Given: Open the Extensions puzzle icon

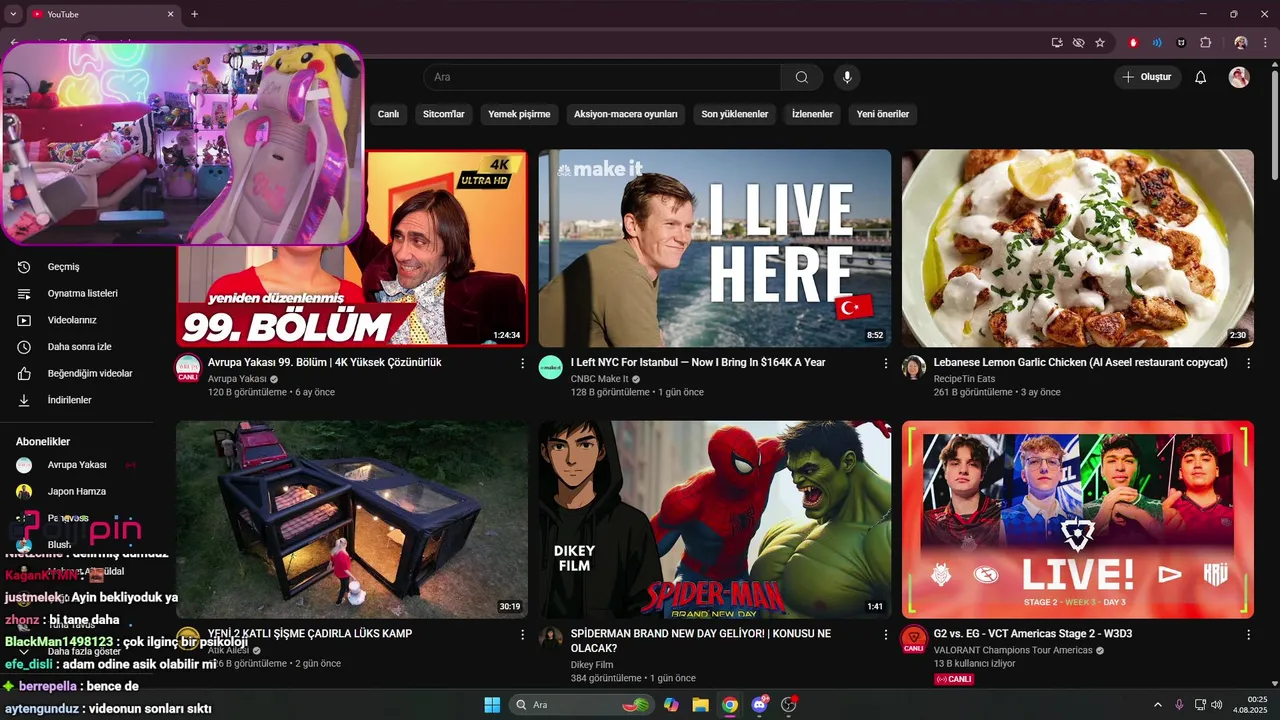Looking at the screenshot, I should click(x=1205, y=43).
